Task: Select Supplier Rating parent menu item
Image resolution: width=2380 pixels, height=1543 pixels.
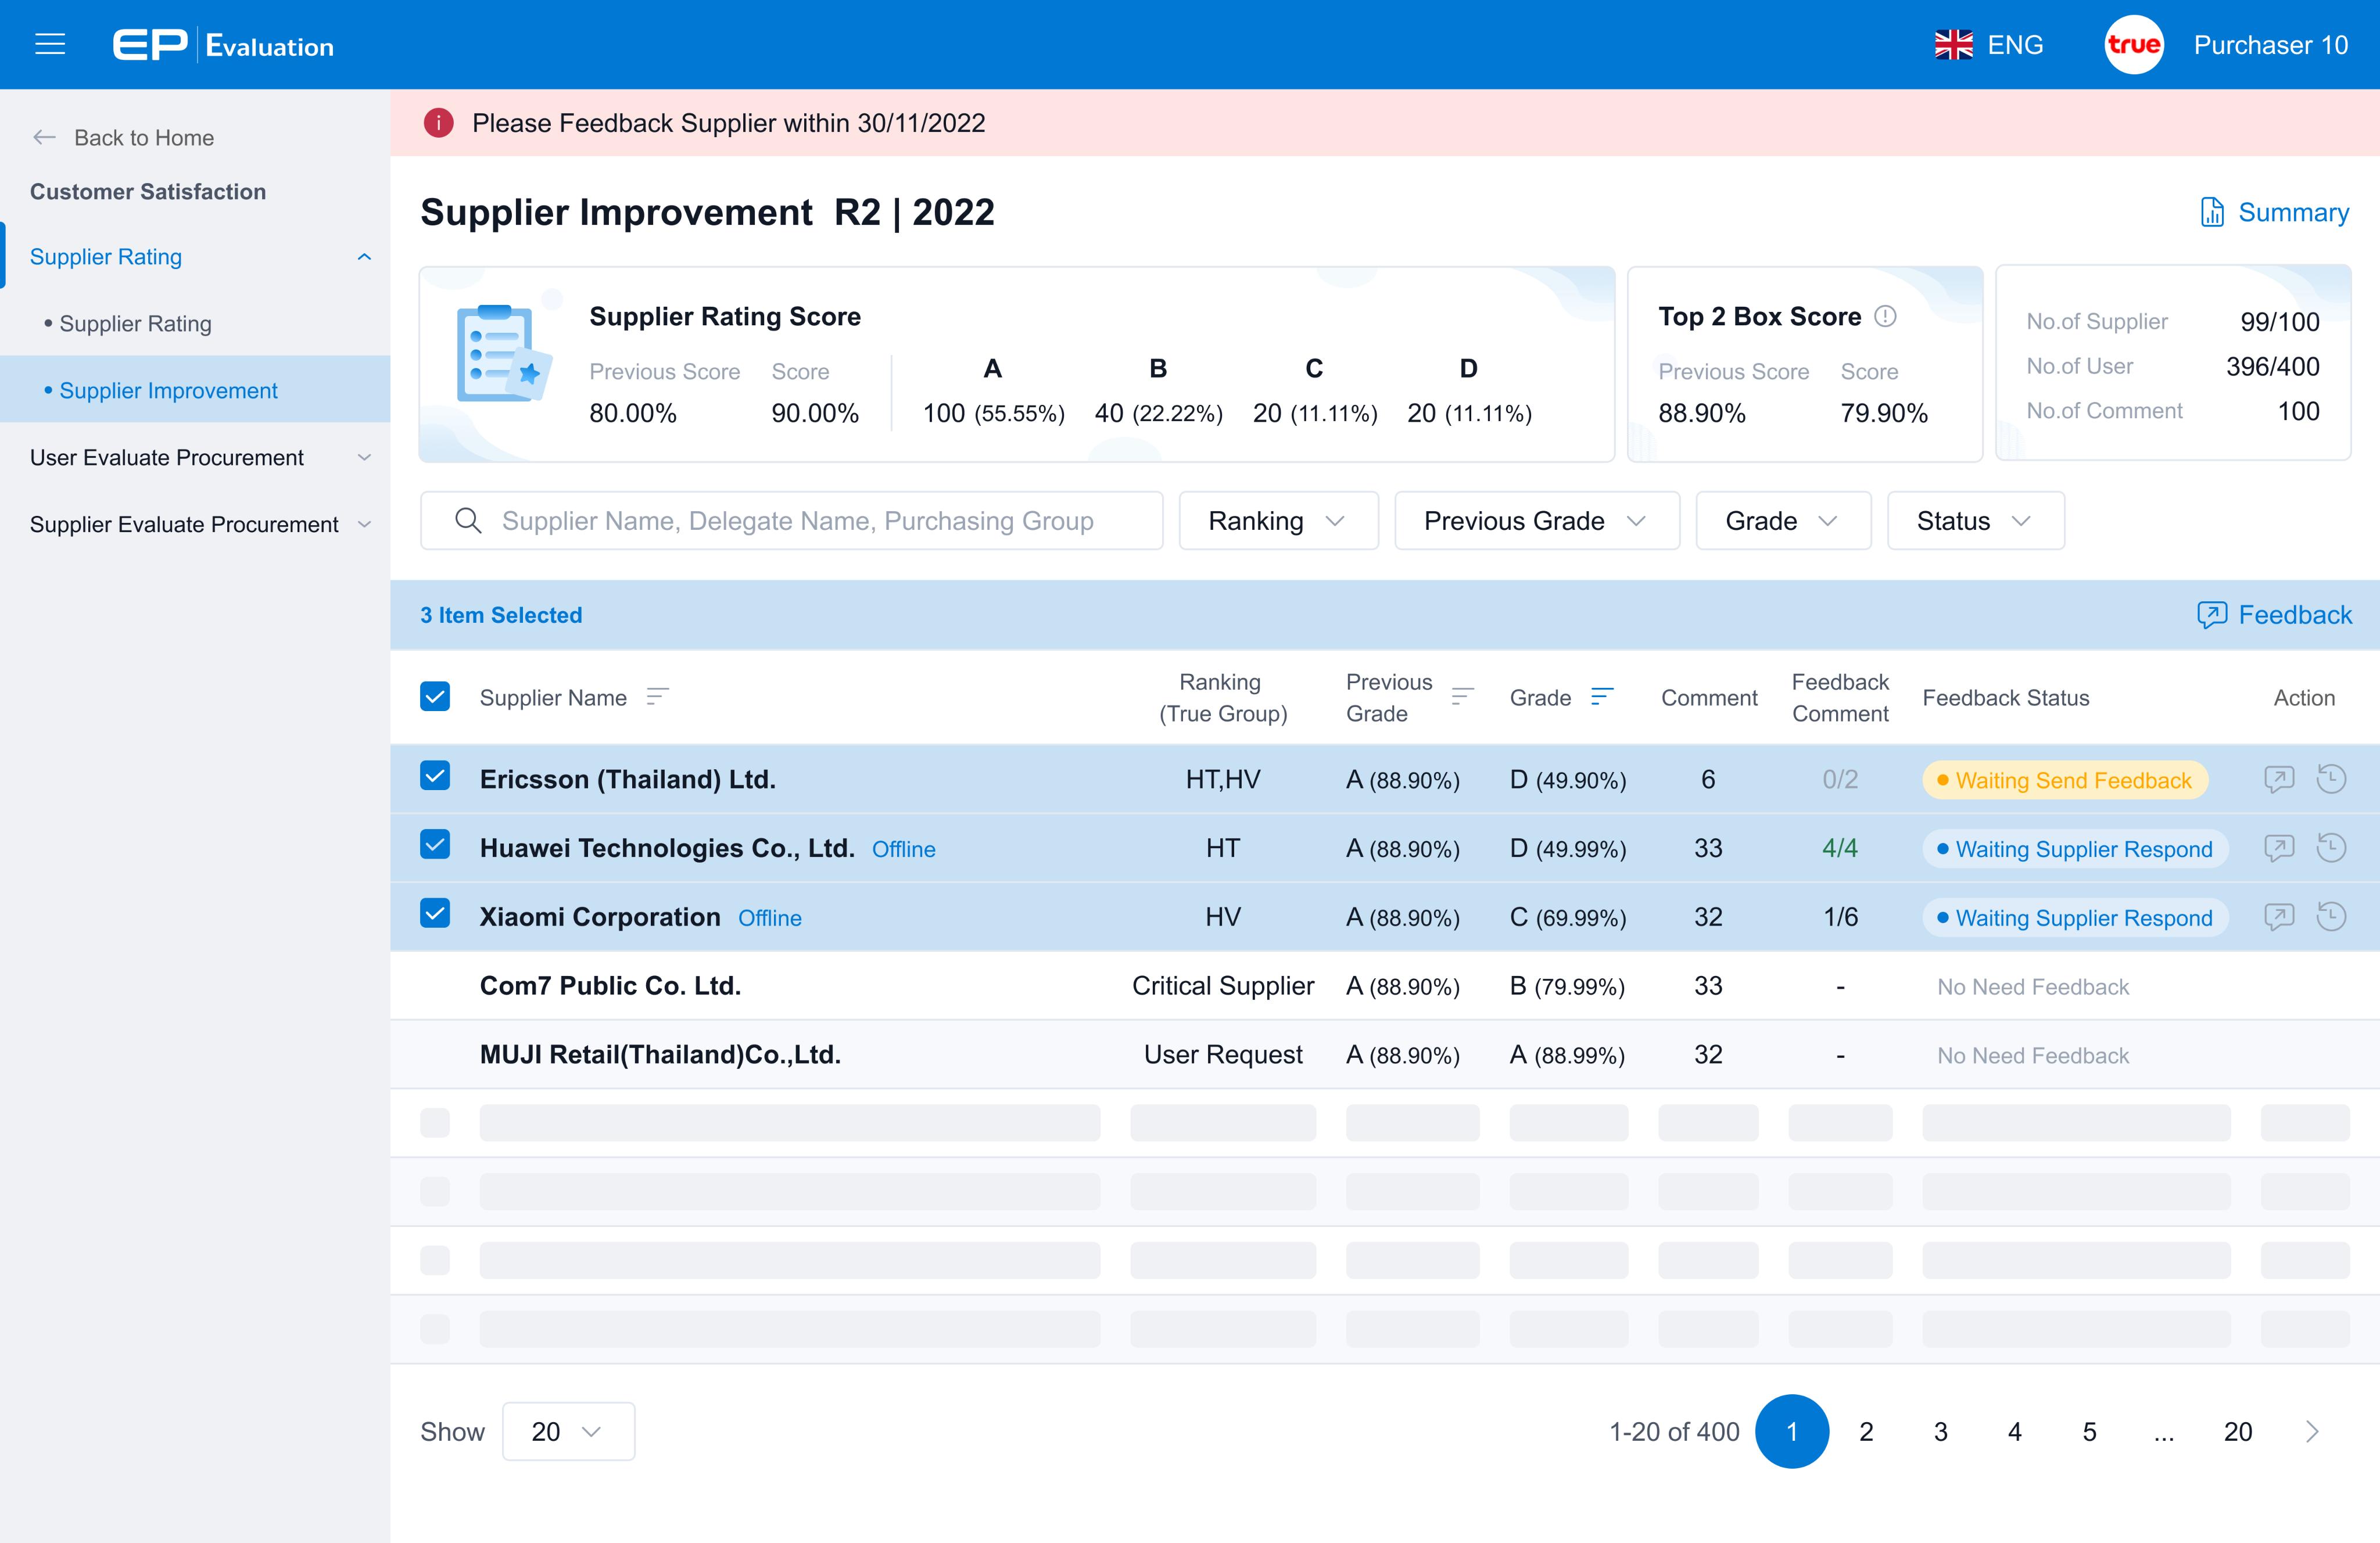Action: click(196, 257)
